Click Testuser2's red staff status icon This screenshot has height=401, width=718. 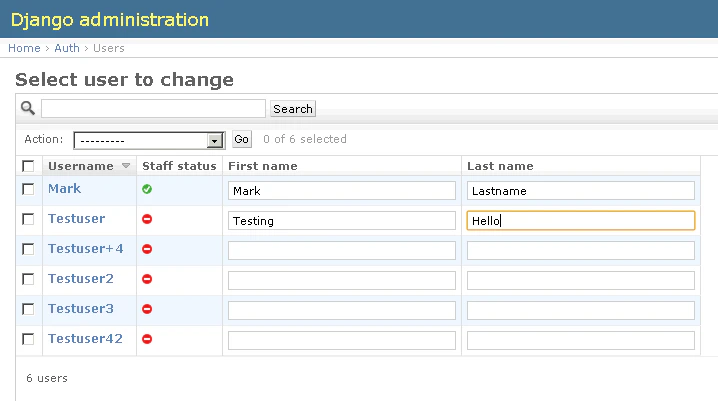pos(147,279)
